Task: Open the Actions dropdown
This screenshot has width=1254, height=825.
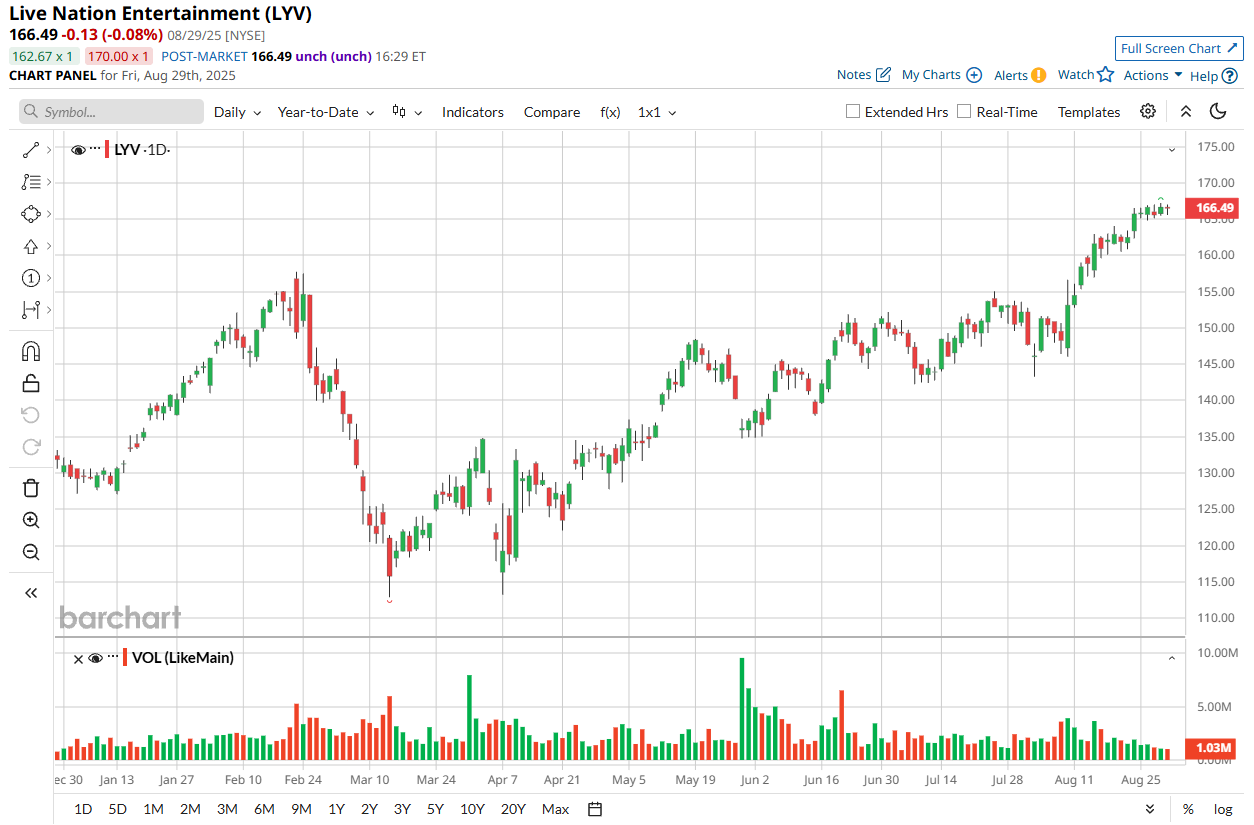Action: coord(1153,75)
